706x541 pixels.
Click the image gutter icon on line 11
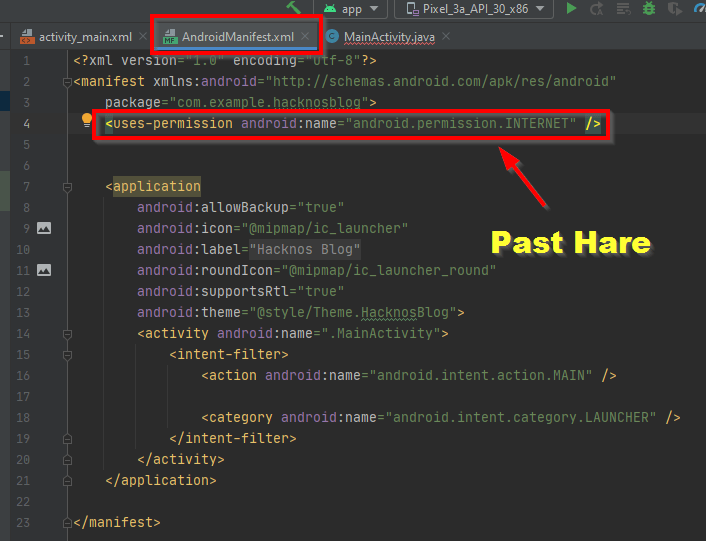(x=44, y=270)
